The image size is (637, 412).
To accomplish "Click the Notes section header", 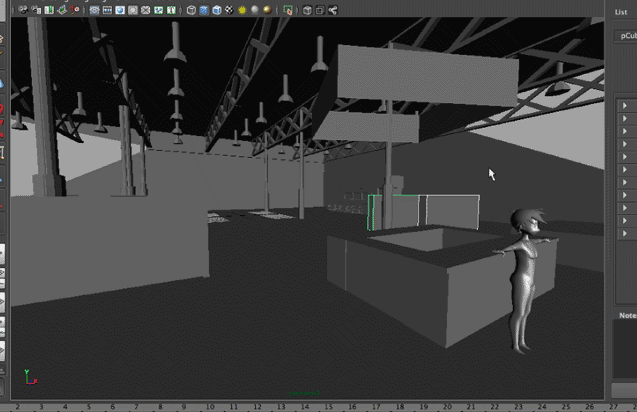I will (627, 315).
